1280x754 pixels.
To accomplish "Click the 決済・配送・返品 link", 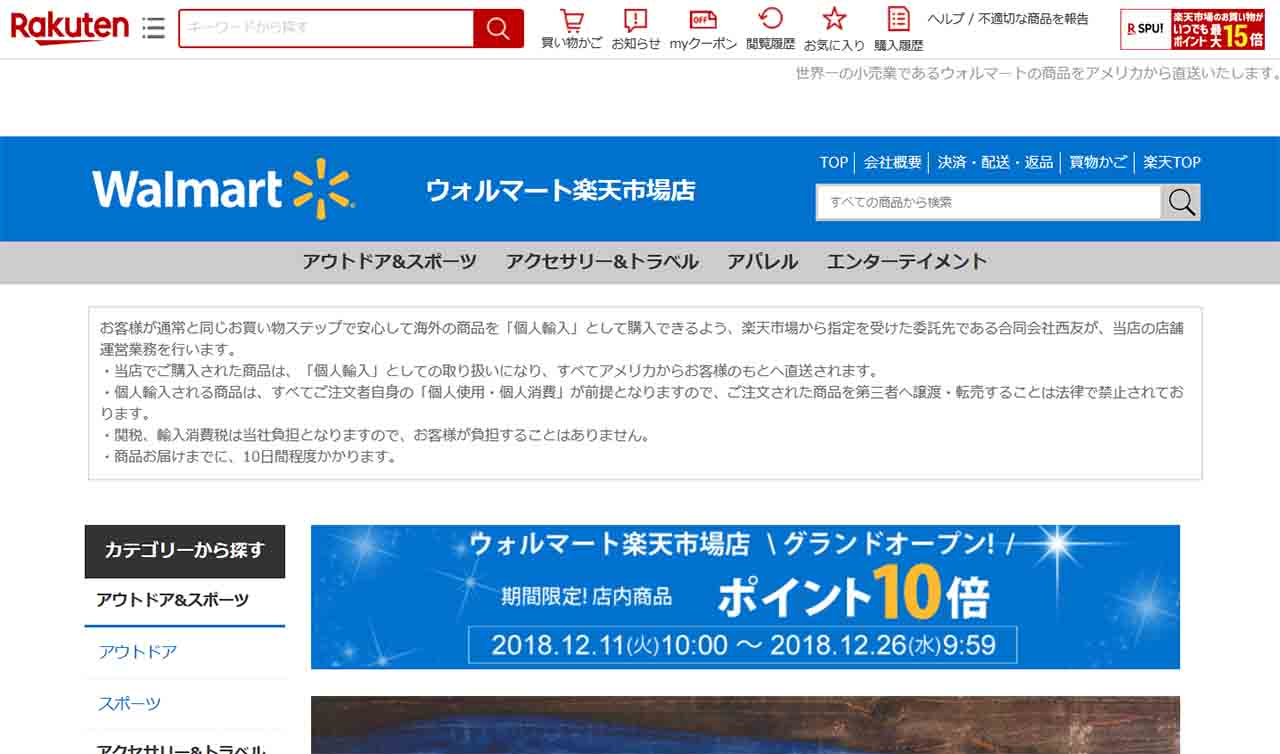I will coord(995,162).
